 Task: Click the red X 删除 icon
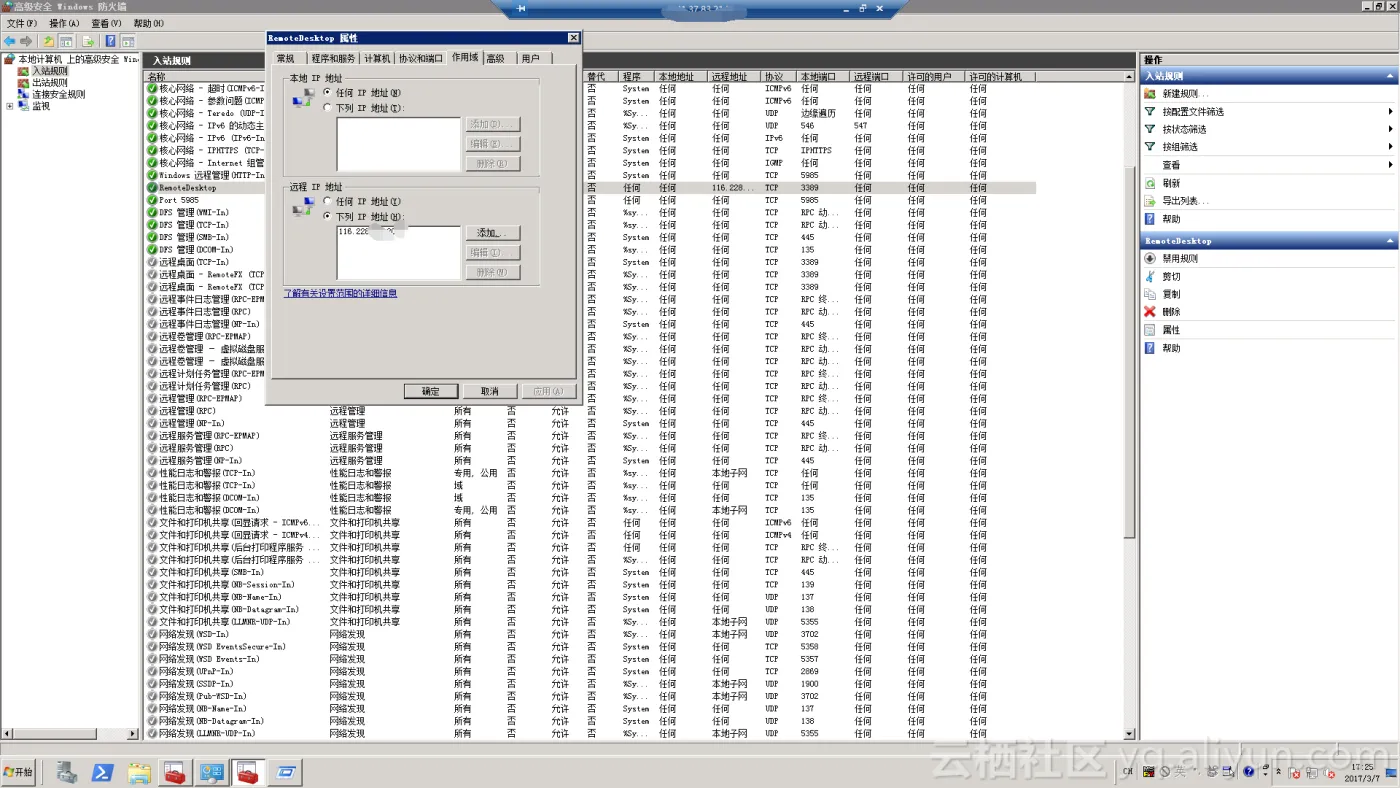(1150, 312)
